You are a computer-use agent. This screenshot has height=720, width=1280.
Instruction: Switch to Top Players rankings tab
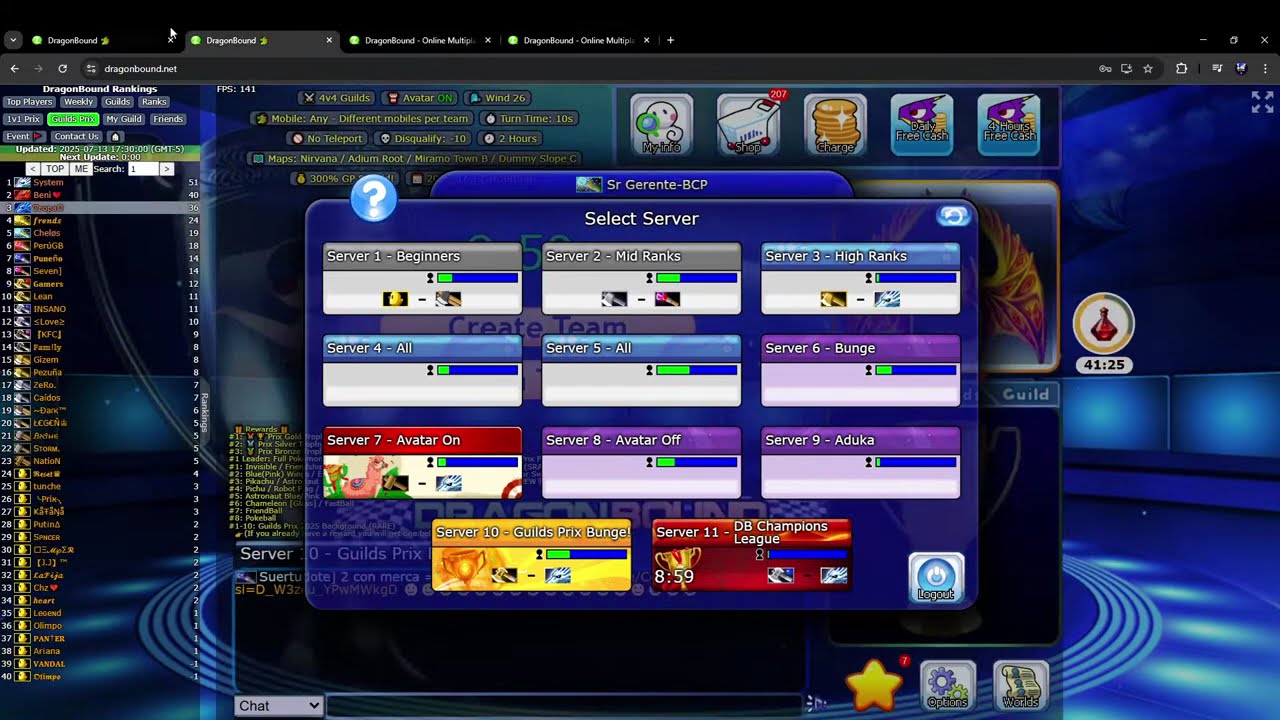click(x=29, y=102)
